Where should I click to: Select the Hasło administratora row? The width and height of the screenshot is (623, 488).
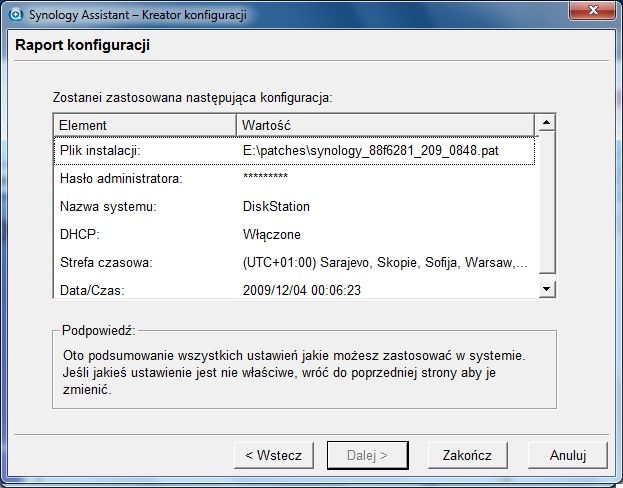[294, 178]
